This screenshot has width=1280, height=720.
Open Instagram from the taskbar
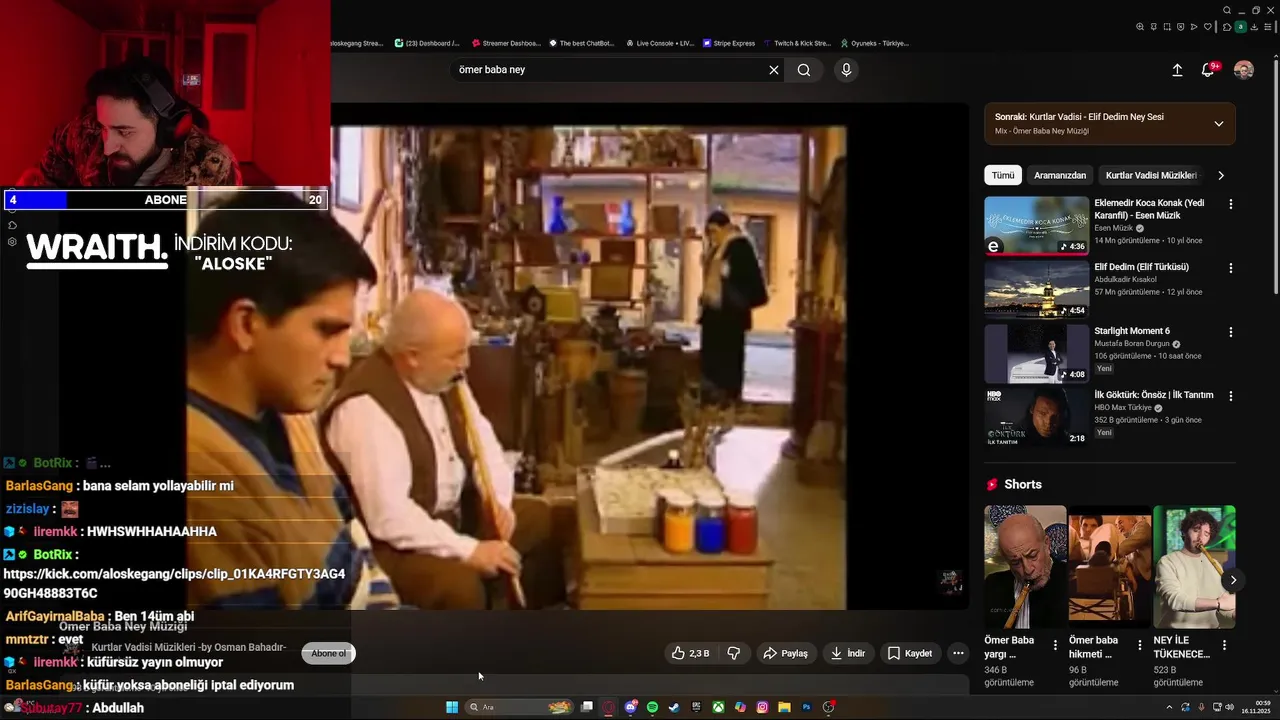(x=762, y=707)
